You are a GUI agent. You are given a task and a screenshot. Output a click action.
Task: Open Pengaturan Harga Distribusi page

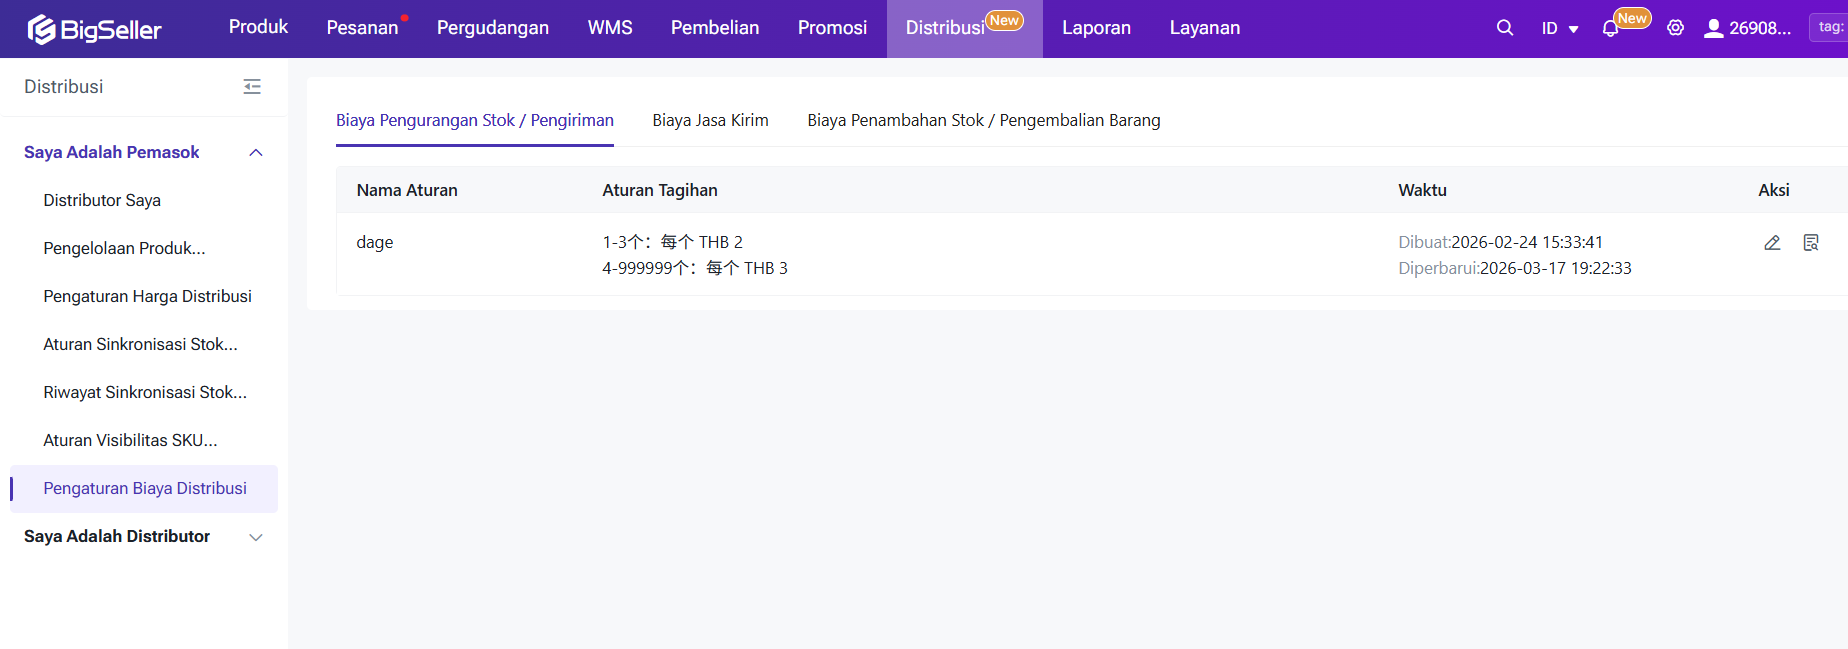point(147,296)
